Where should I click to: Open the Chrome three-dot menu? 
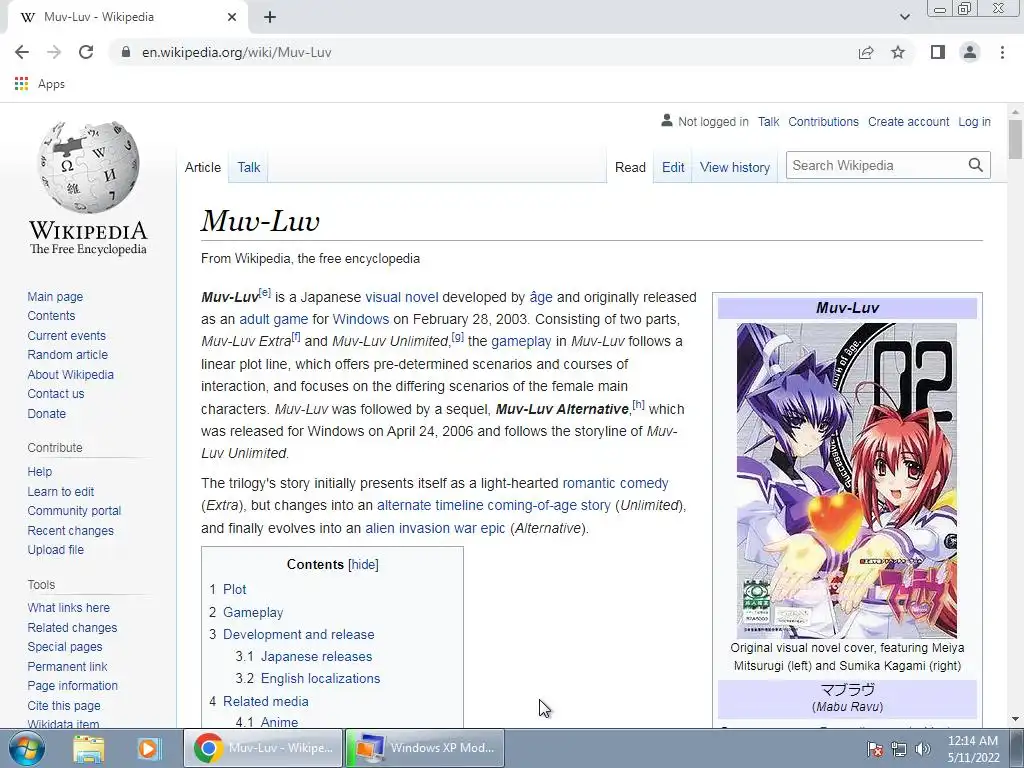pyautogui.click(x=1002, y=52)
